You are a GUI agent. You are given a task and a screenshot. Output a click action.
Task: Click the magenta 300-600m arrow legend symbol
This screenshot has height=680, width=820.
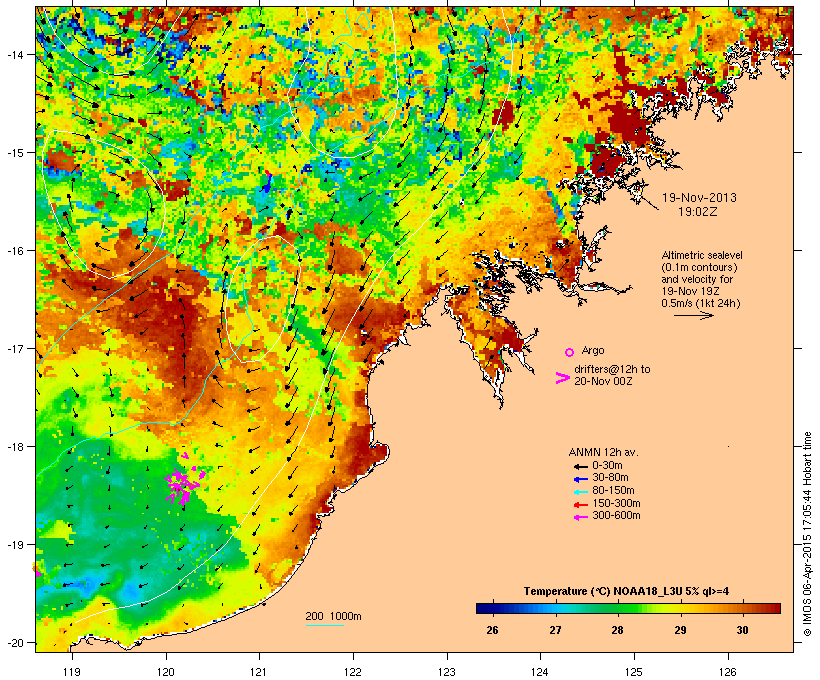[x=580, y=517]
